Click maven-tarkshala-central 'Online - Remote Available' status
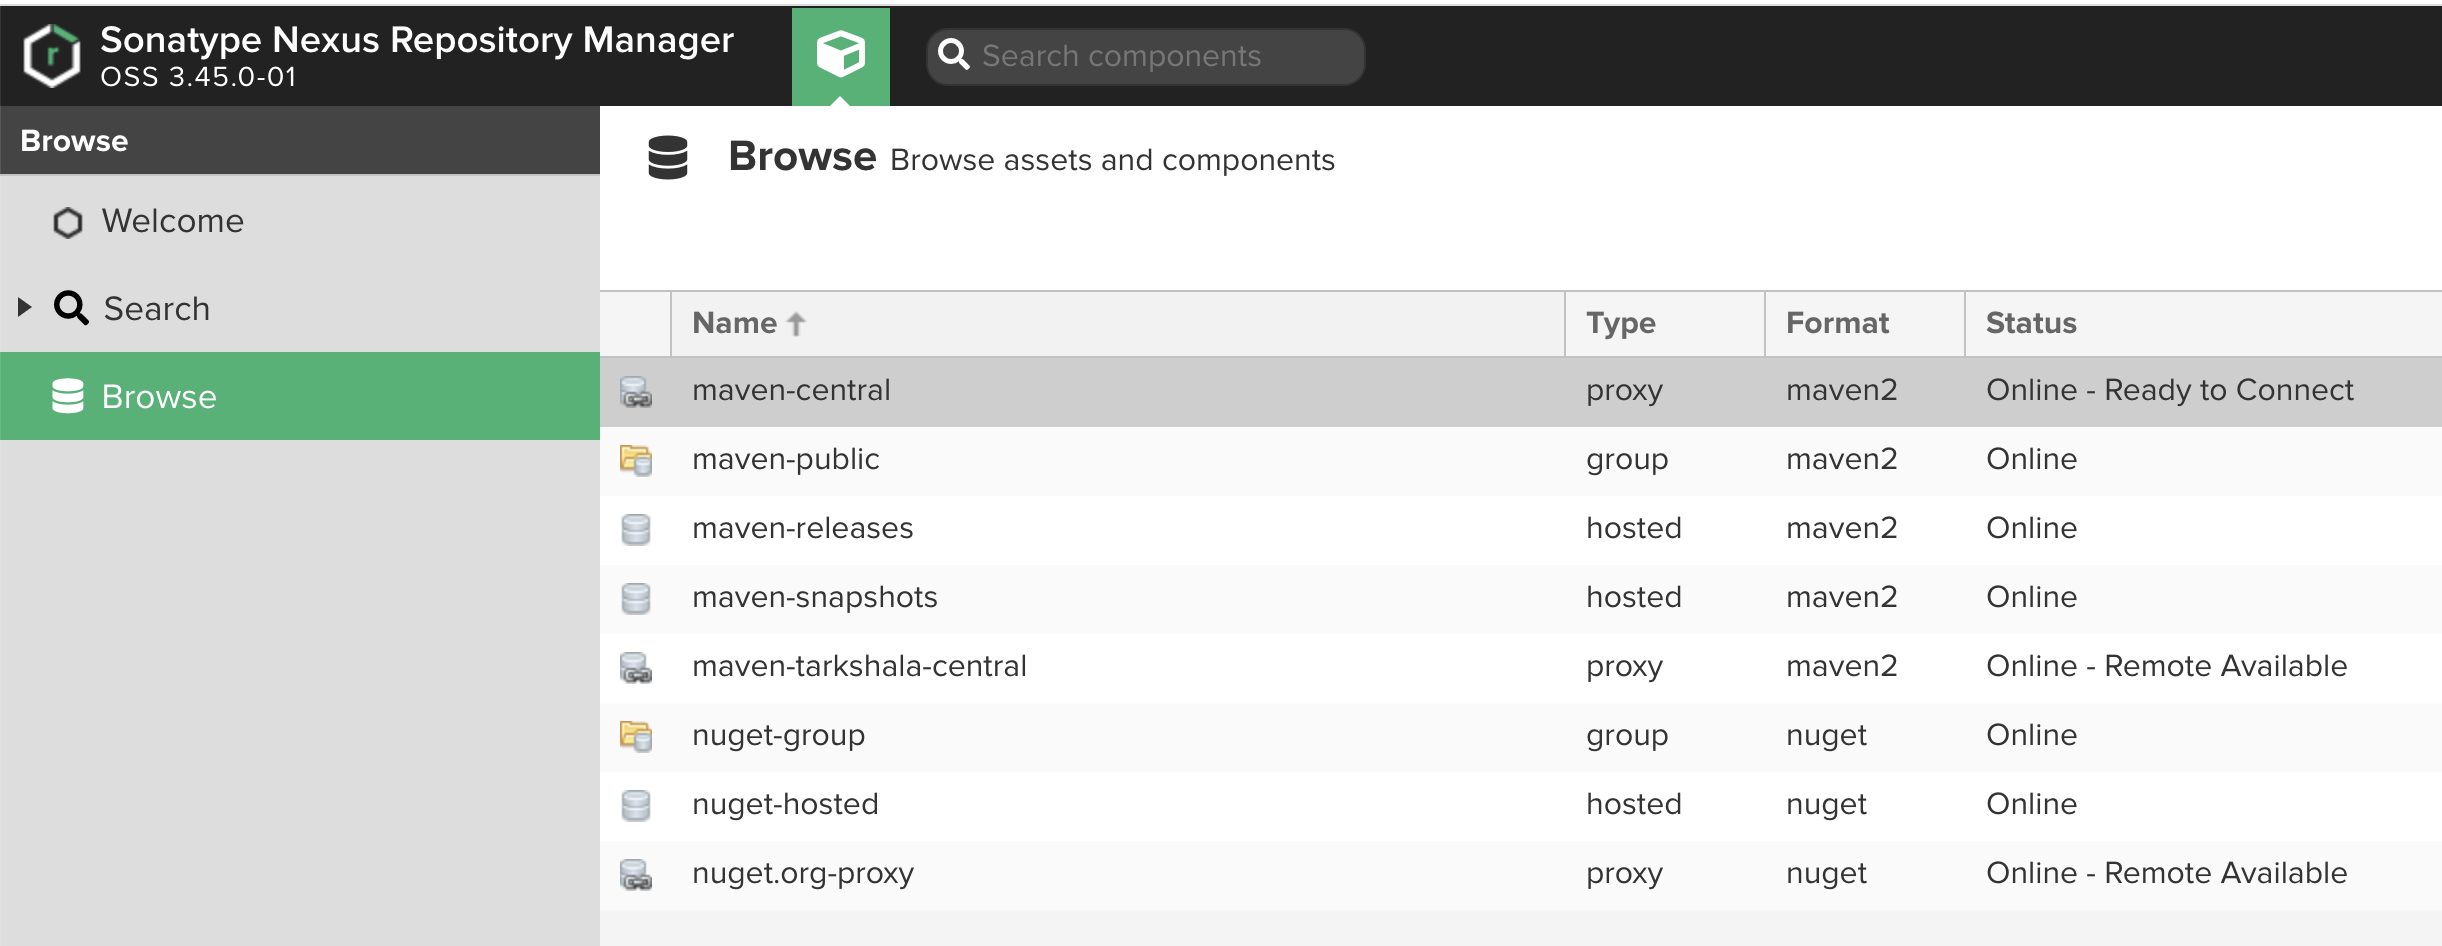This screenshot has width=2442, height=946. click(x=2167, y=666)
